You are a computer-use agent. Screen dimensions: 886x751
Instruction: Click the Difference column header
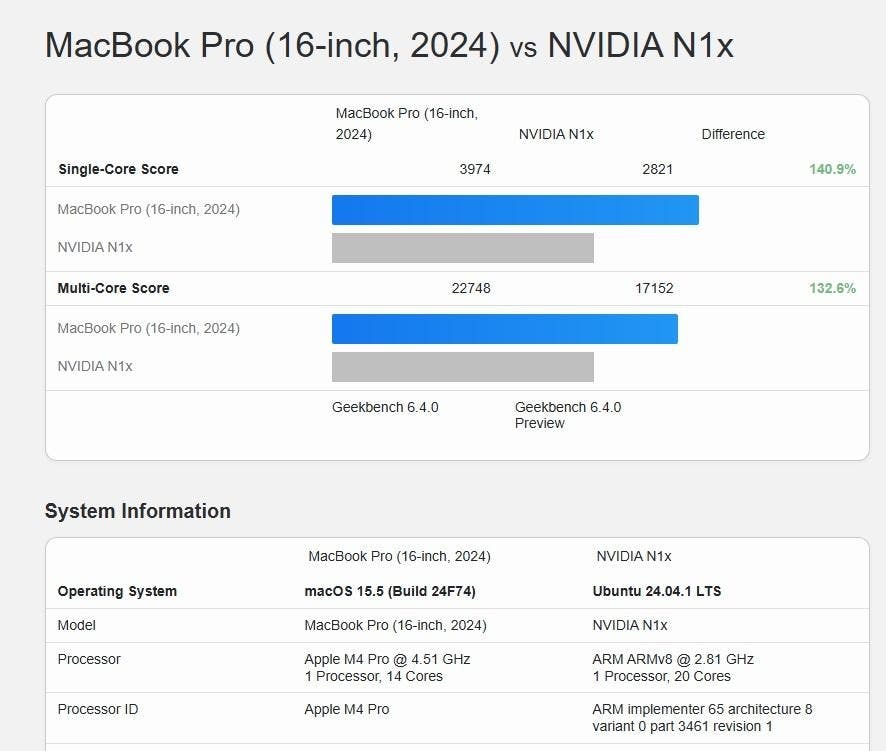733,134
